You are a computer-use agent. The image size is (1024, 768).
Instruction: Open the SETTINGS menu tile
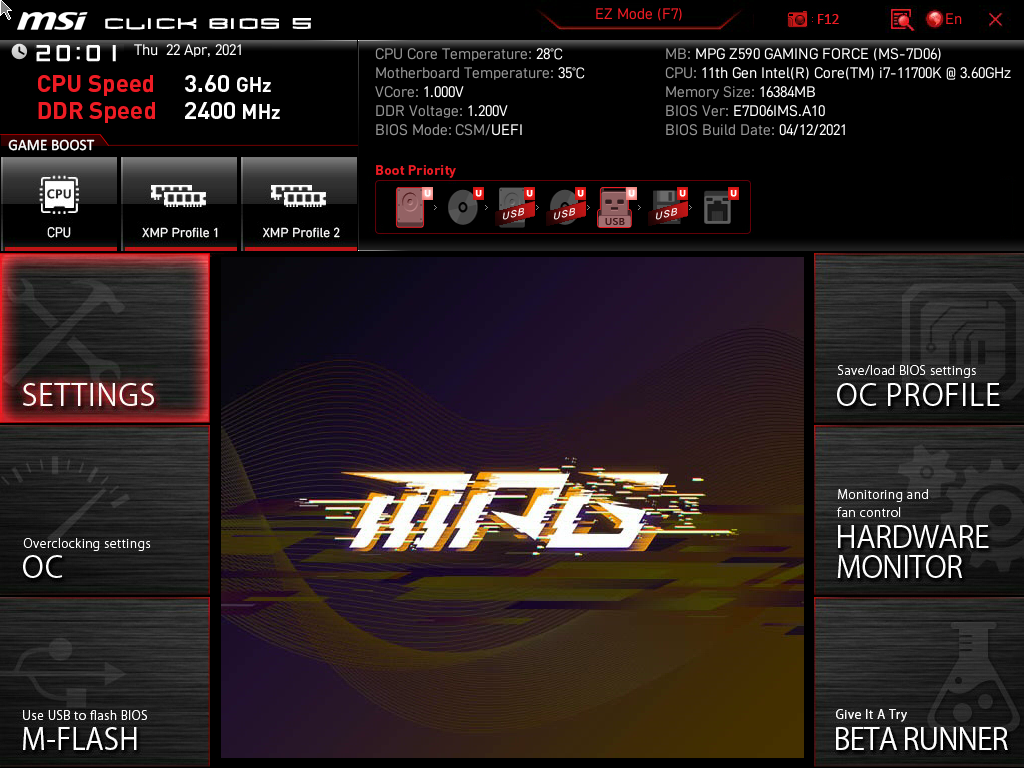click(x=104, y=338)
